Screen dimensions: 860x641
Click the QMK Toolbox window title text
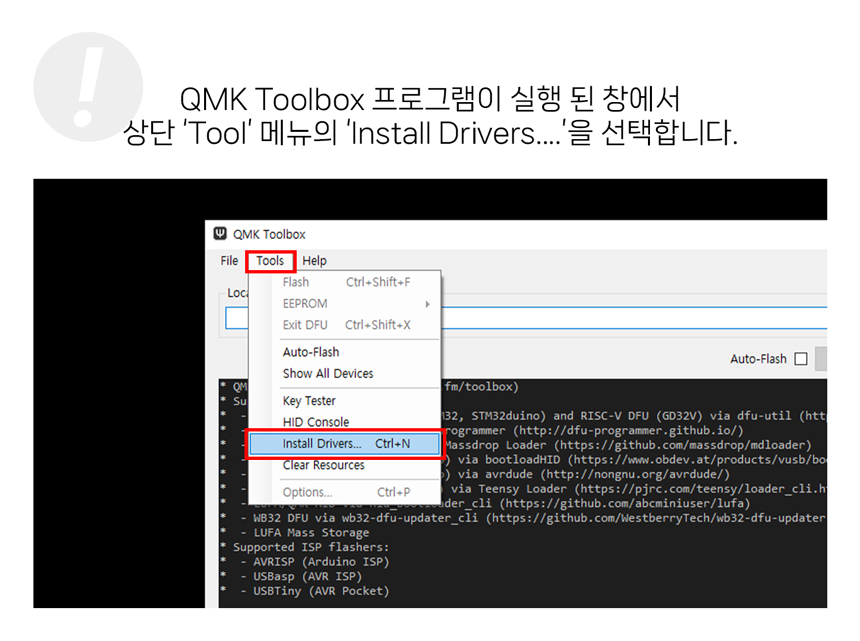coord(269,234)
